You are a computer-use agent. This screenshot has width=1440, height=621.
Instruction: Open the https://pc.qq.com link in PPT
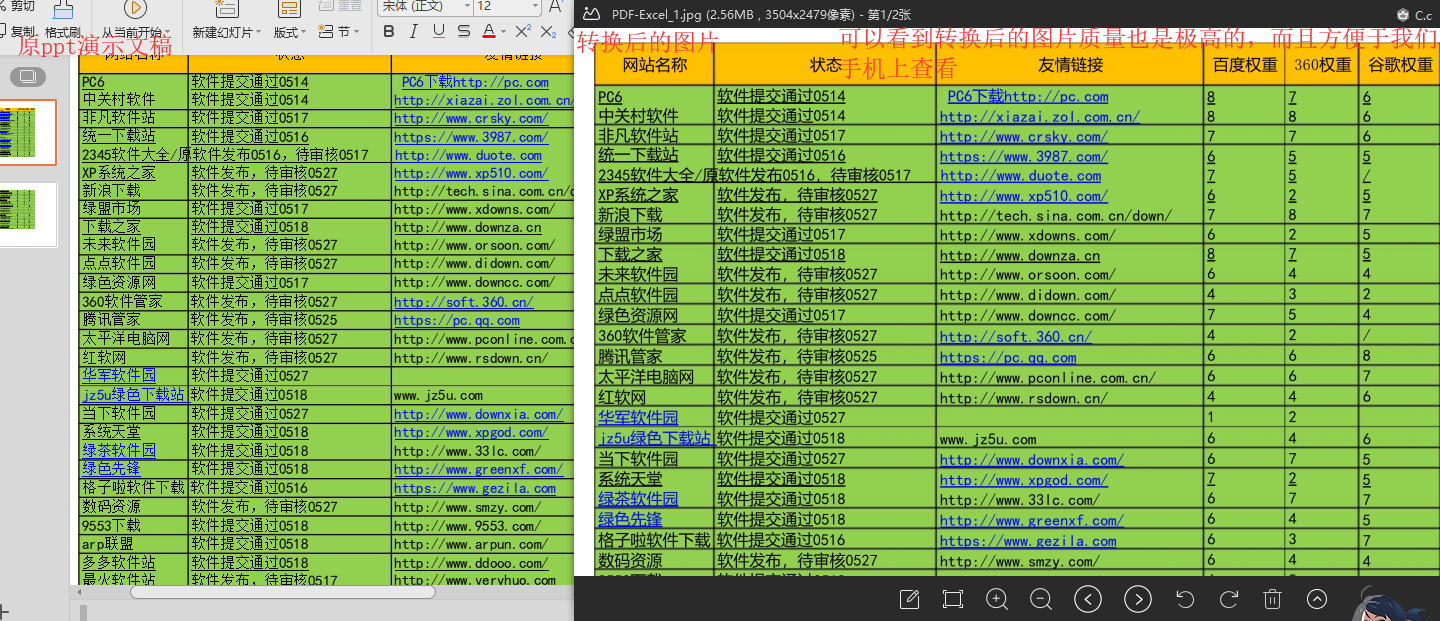457,320
